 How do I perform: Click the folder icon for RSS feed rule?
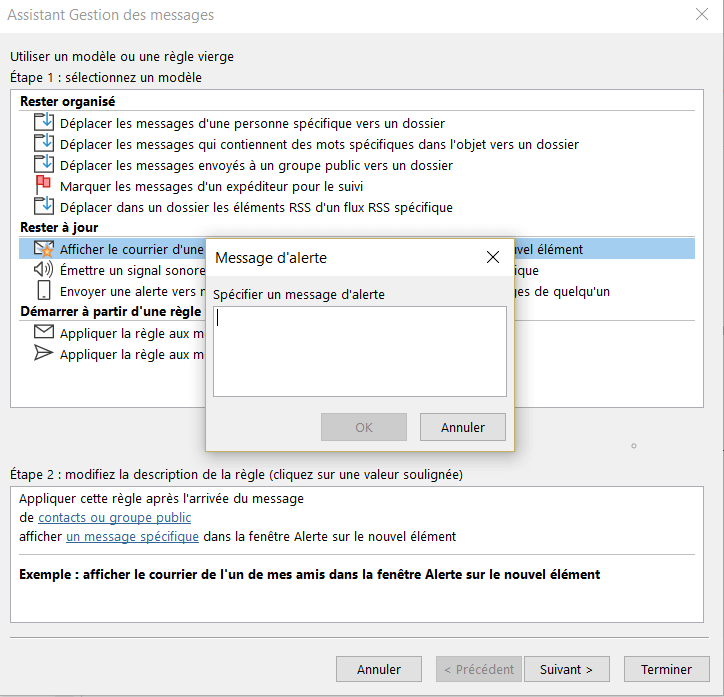44,206
